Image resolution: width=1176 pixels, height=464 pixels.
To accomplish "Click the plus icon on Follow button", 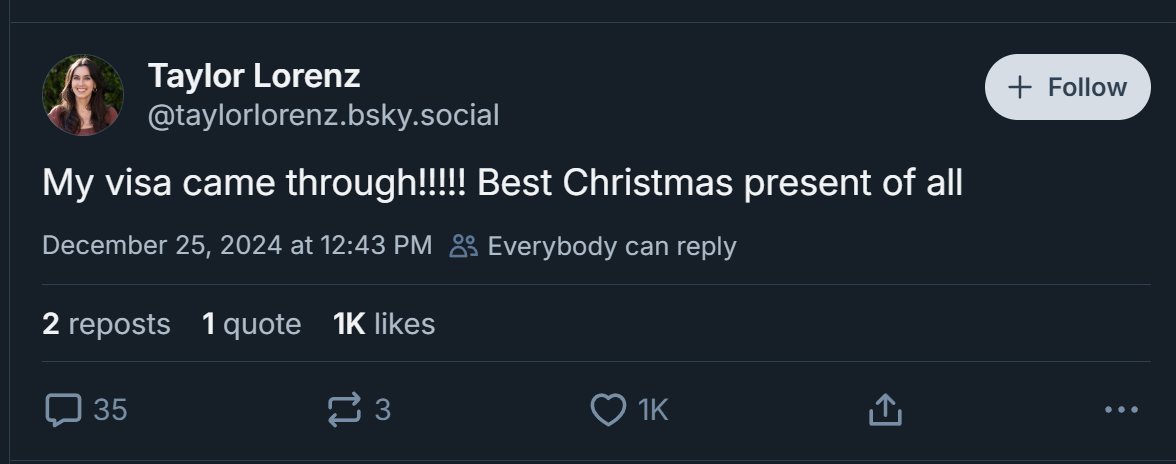I will [x=1020, y=88].
